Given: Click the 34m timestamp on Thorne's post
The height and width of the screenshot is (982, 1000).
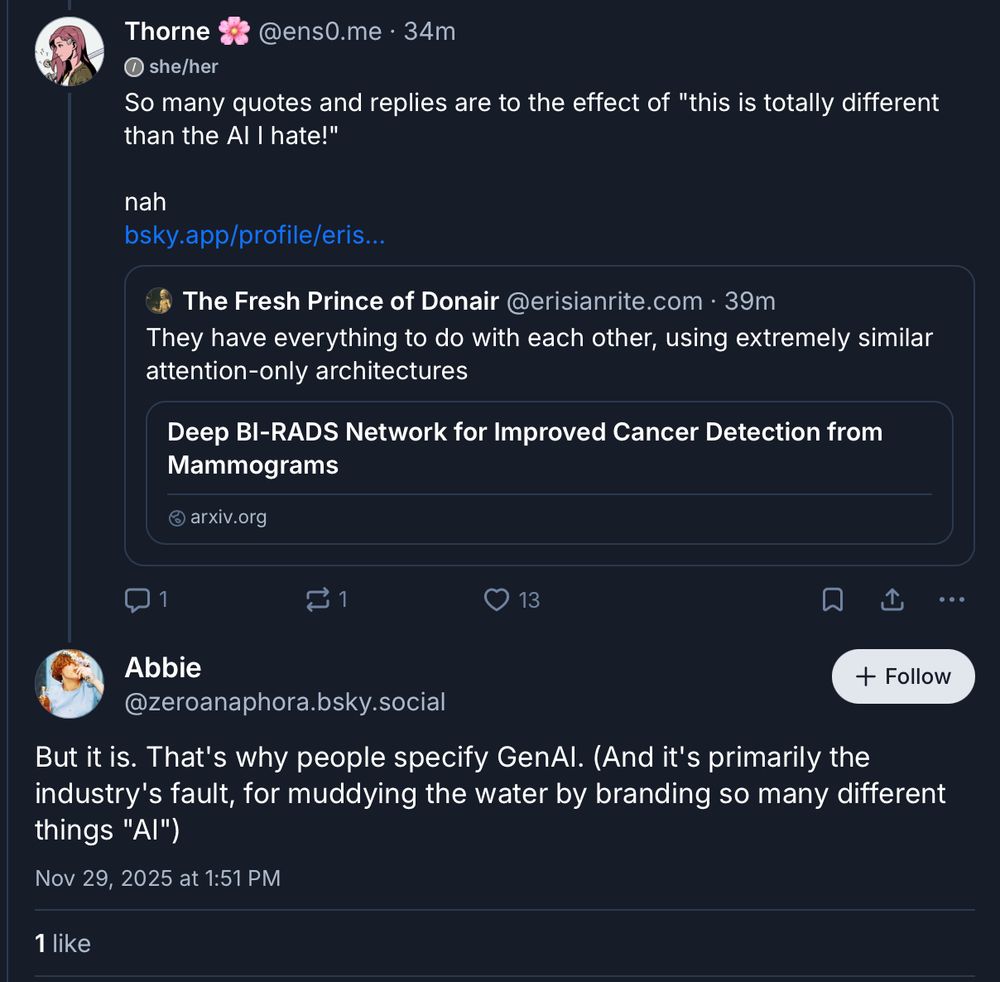Looking at the screenshot, I should coord(431,31).
